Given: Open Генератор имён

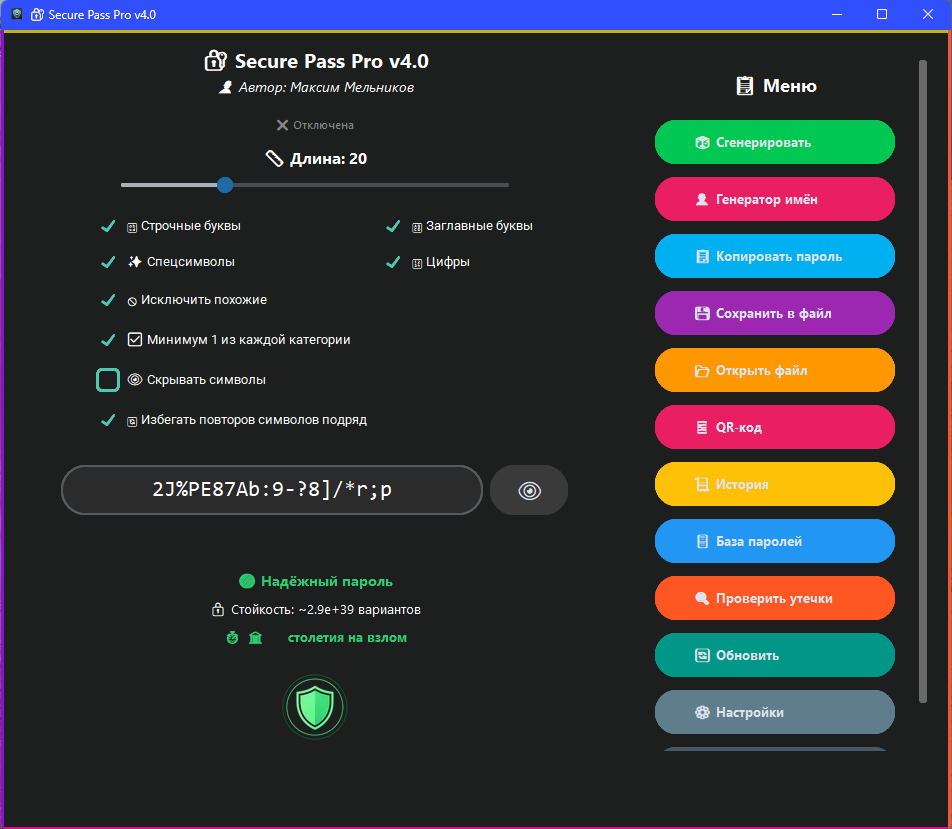Looking at the screenshot, I should coord(774,199).
